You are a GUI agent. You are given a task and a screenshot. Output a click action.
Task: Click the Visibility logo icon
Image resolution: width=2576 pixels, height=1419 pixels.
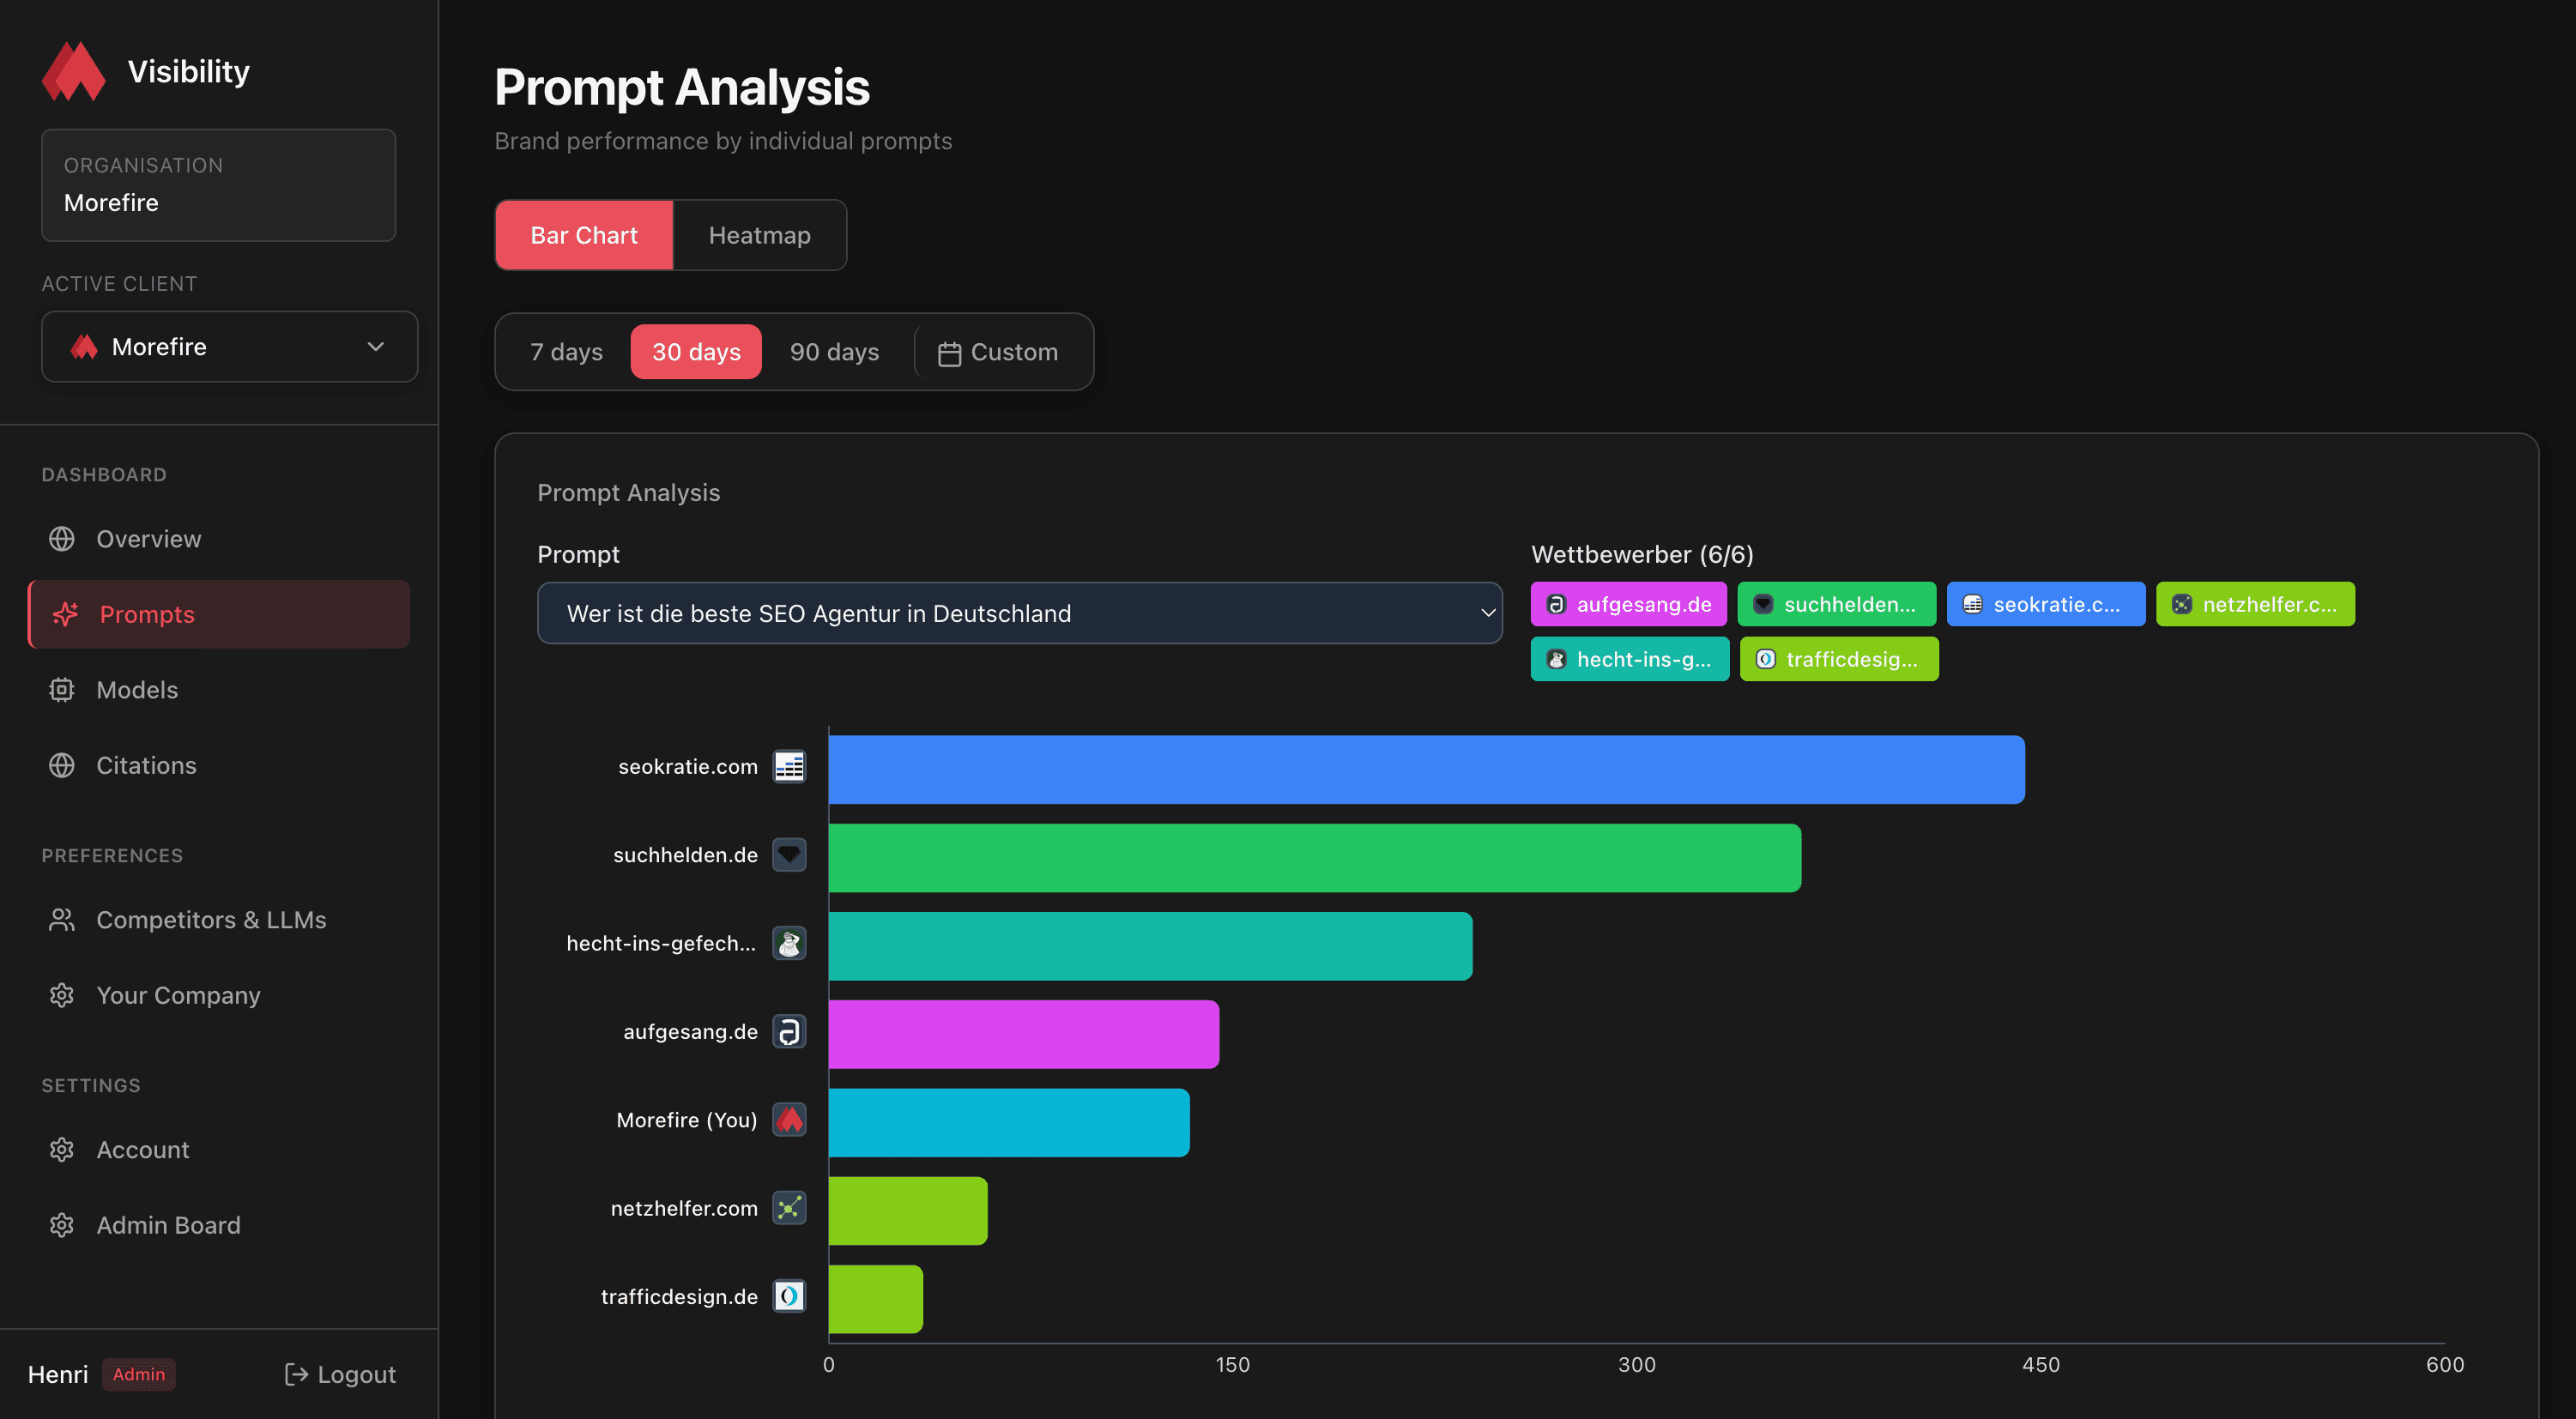tap(74, 71)
